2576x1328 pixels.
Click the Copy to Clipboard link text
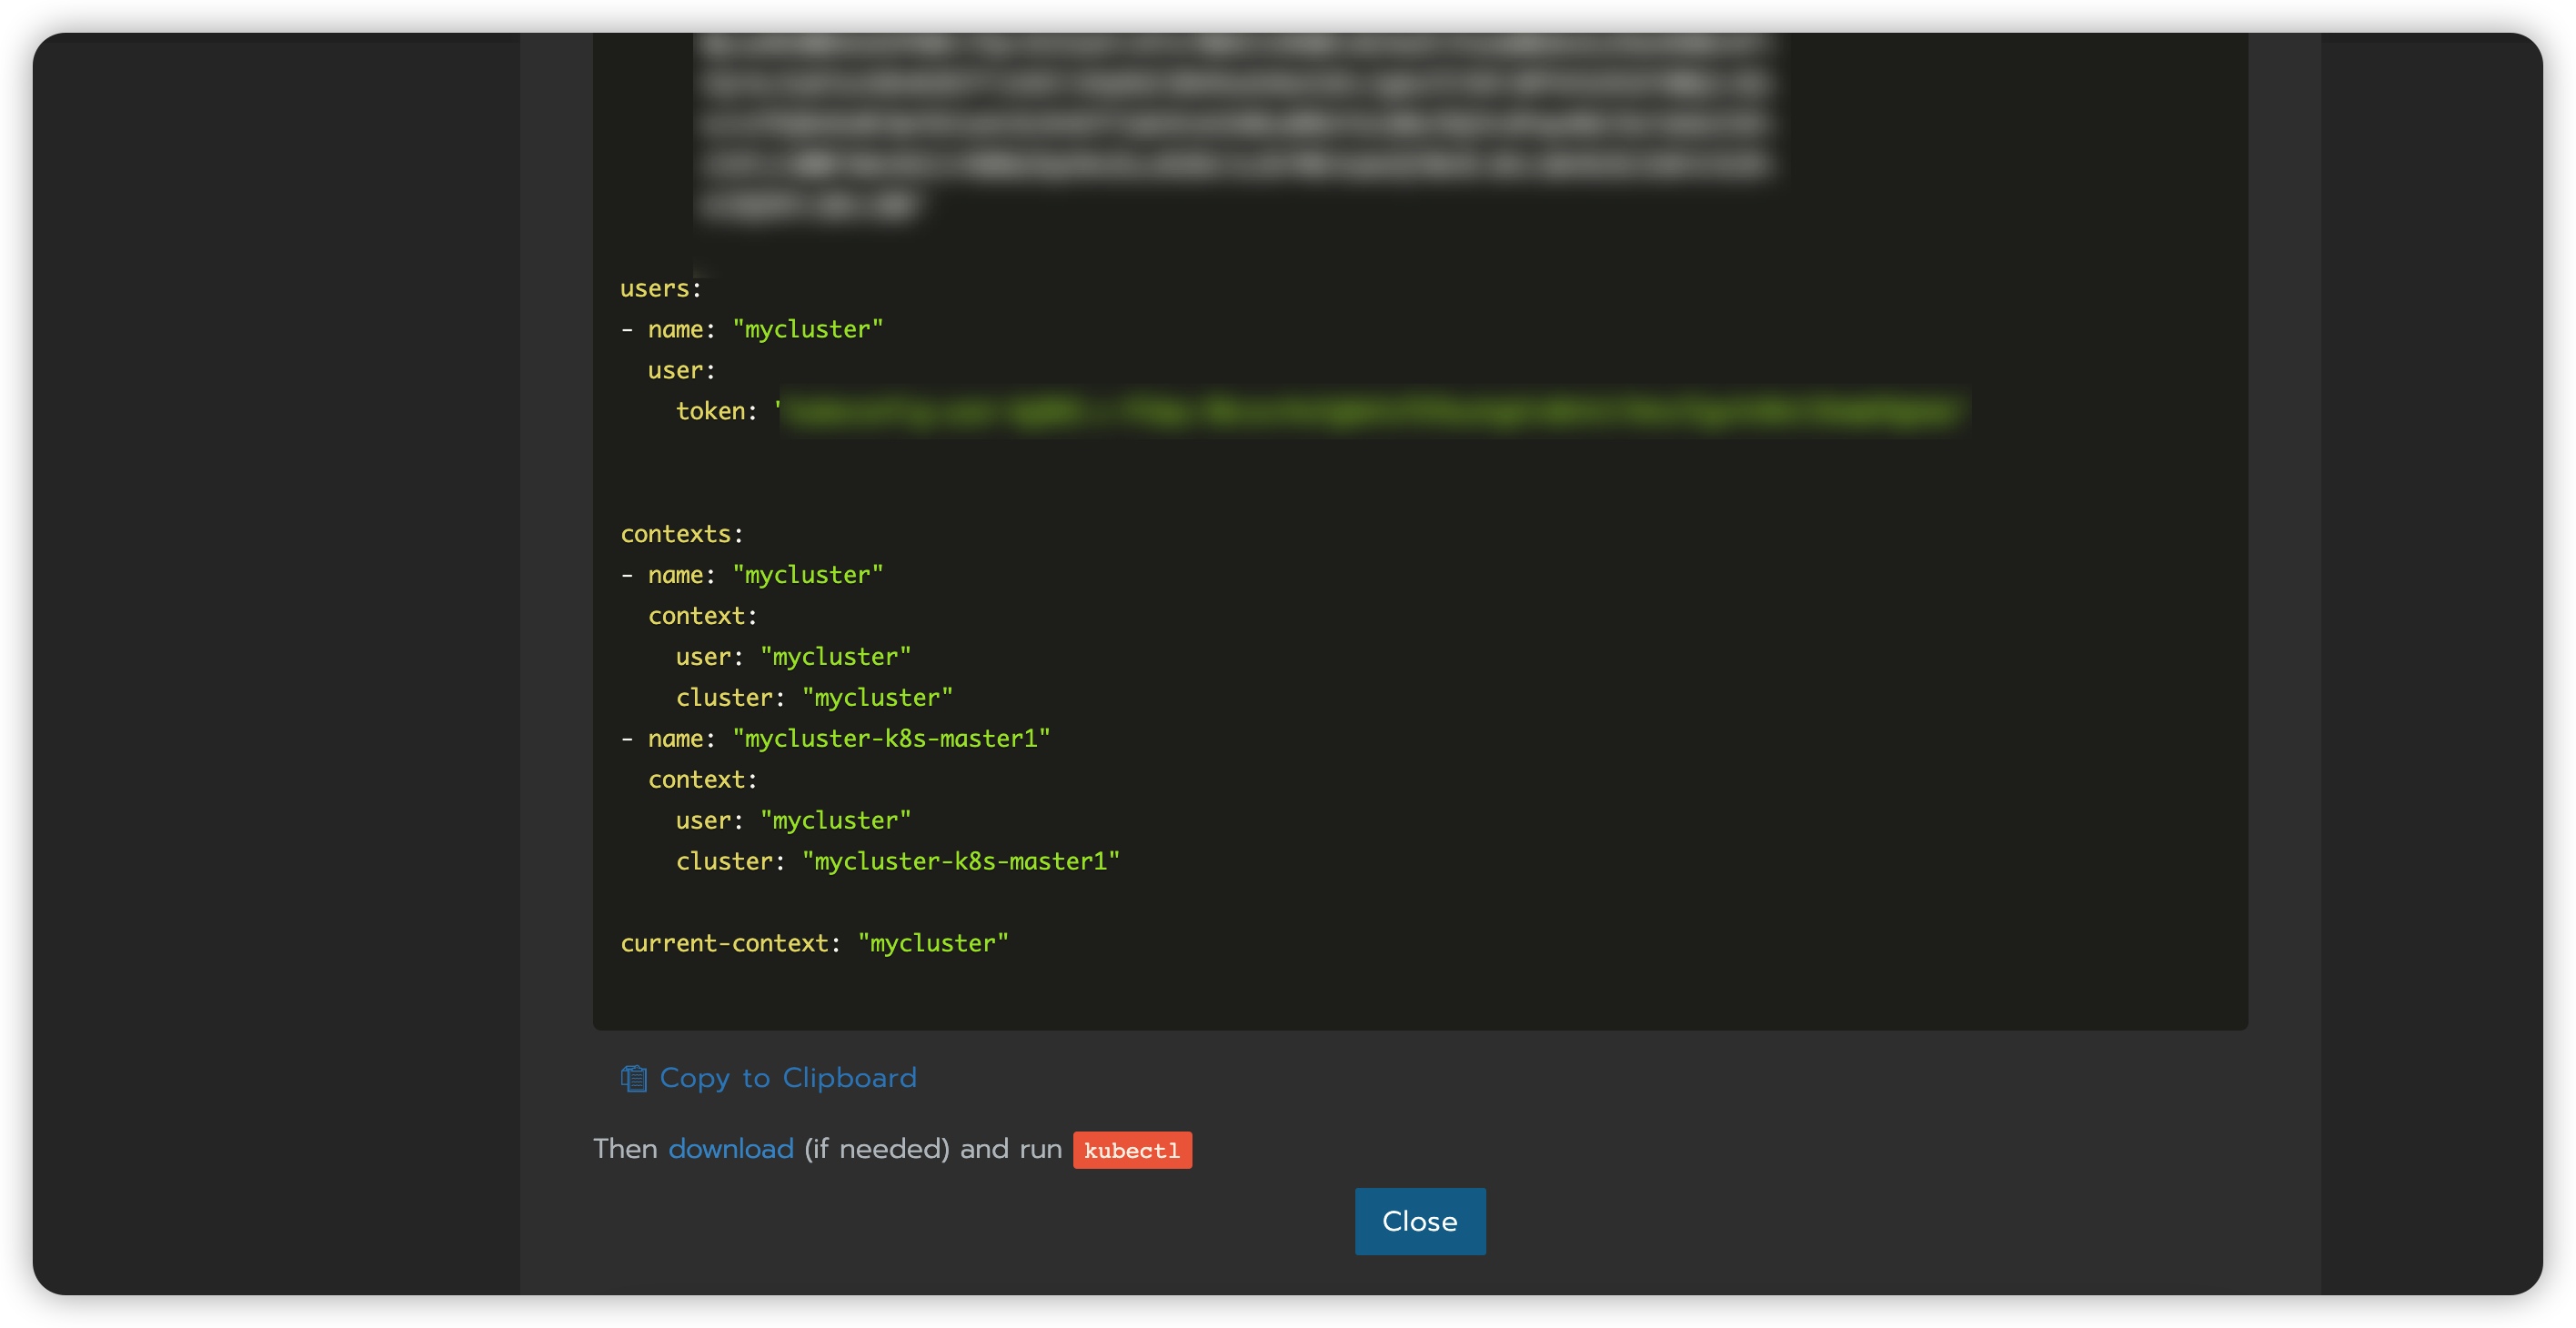click(x=787, y=1078)
